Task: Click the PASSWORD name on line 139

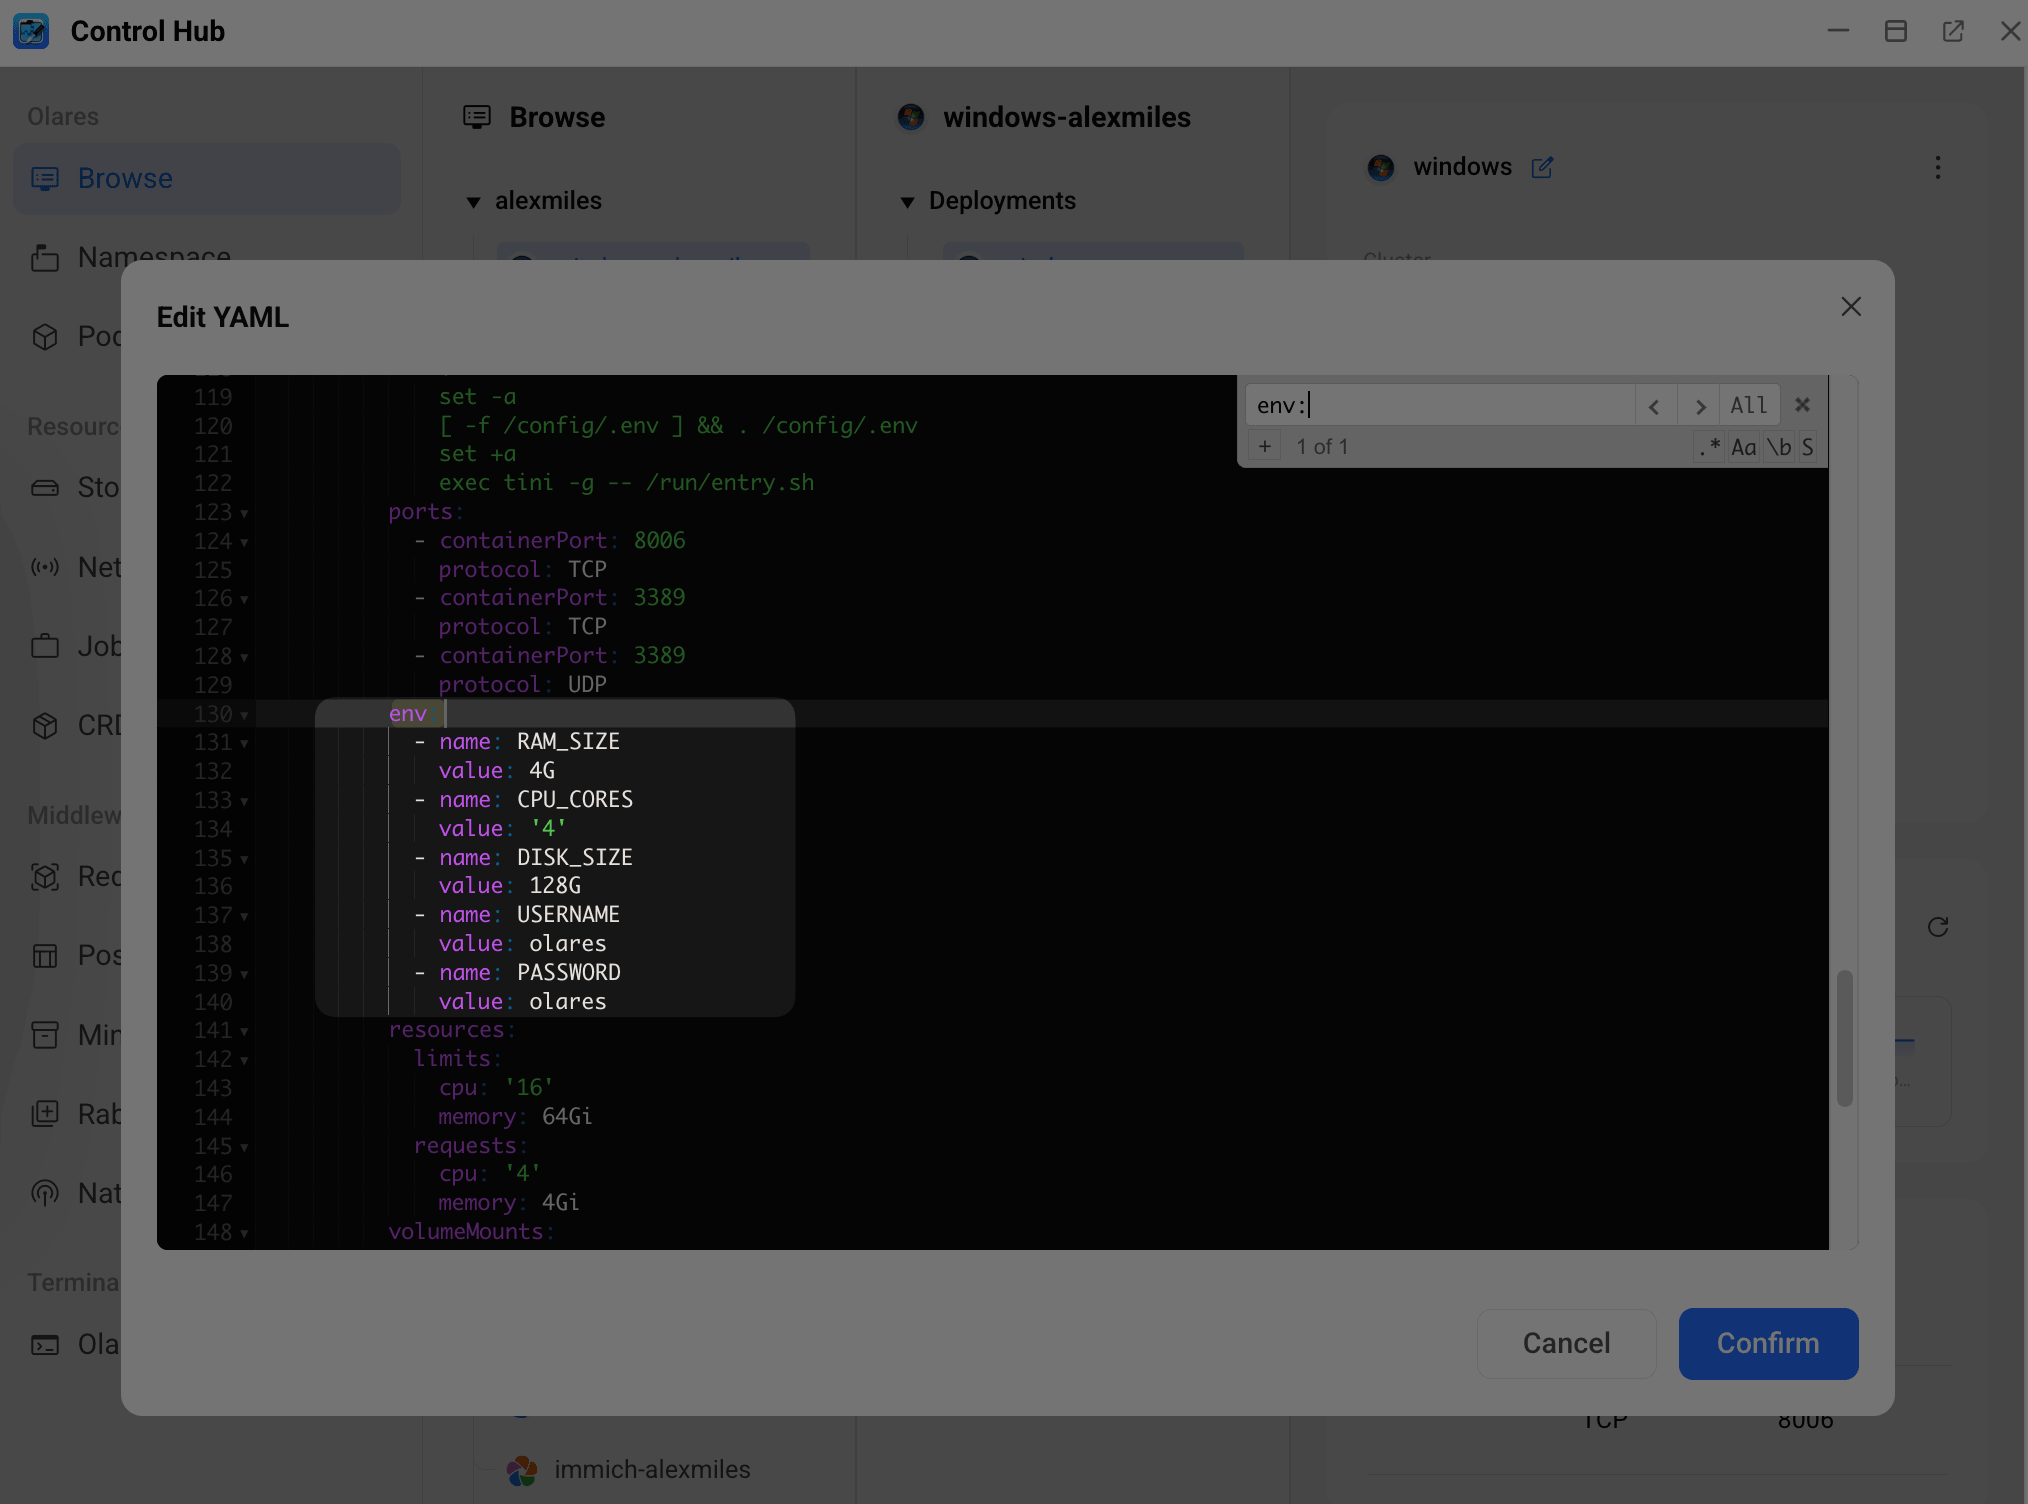Action: 568,973
